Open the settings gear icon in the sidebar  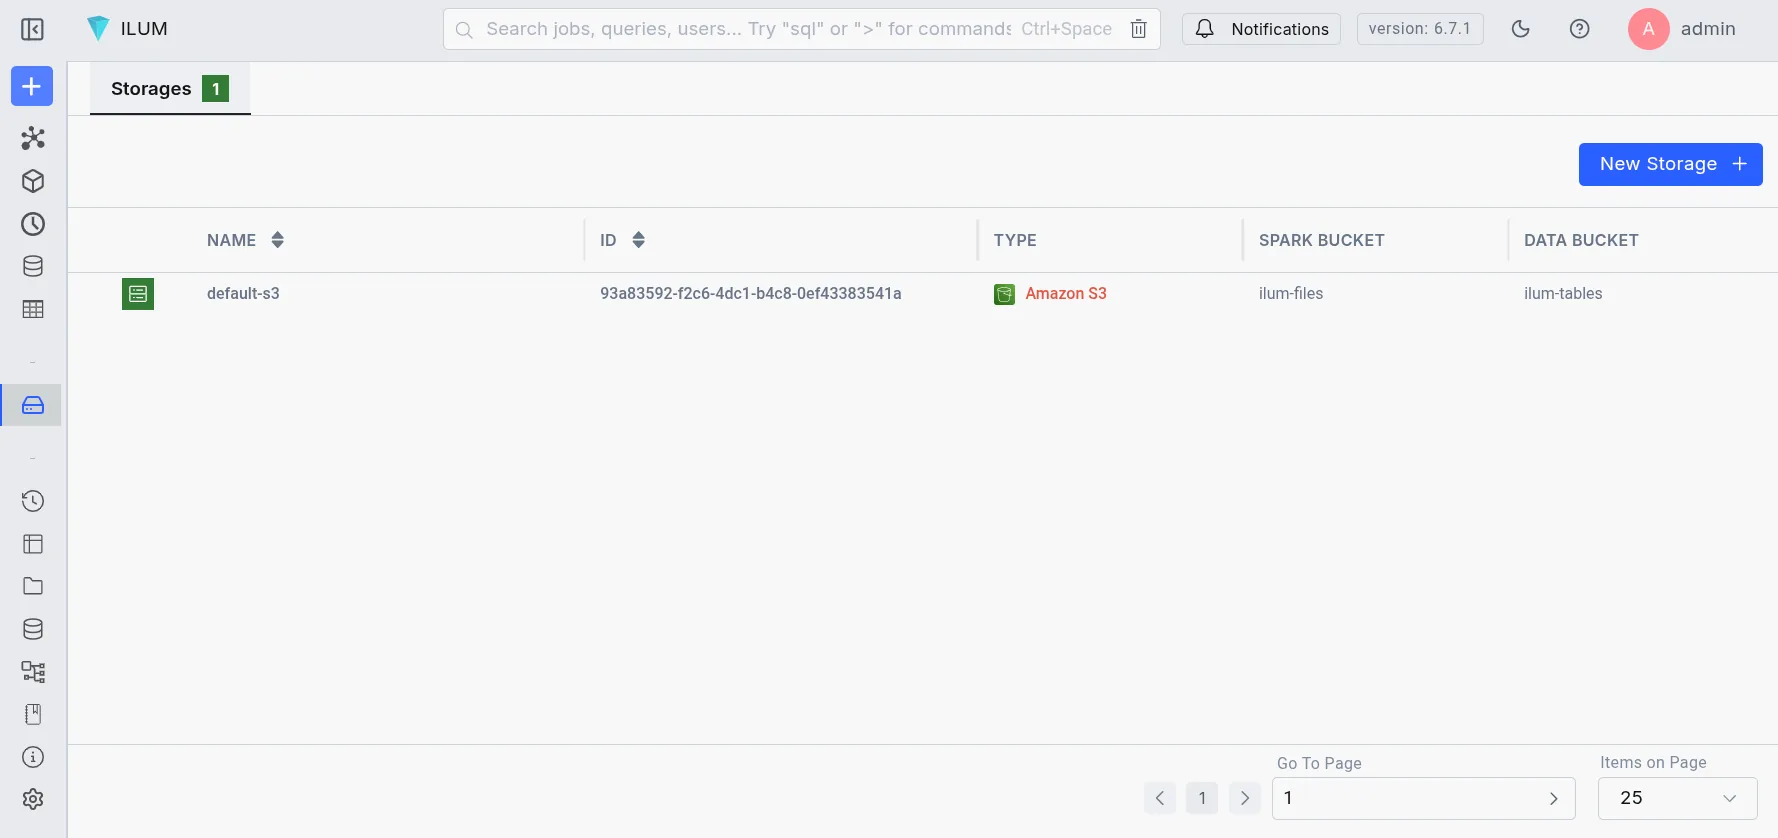pyautogui.click(x=33, y=799)
